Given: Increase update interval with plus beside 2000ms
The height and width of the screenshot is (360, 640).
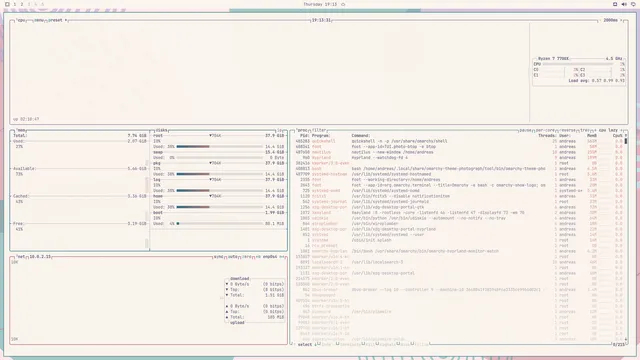Looking at the screenshot, I should click(x=621, y=20).
